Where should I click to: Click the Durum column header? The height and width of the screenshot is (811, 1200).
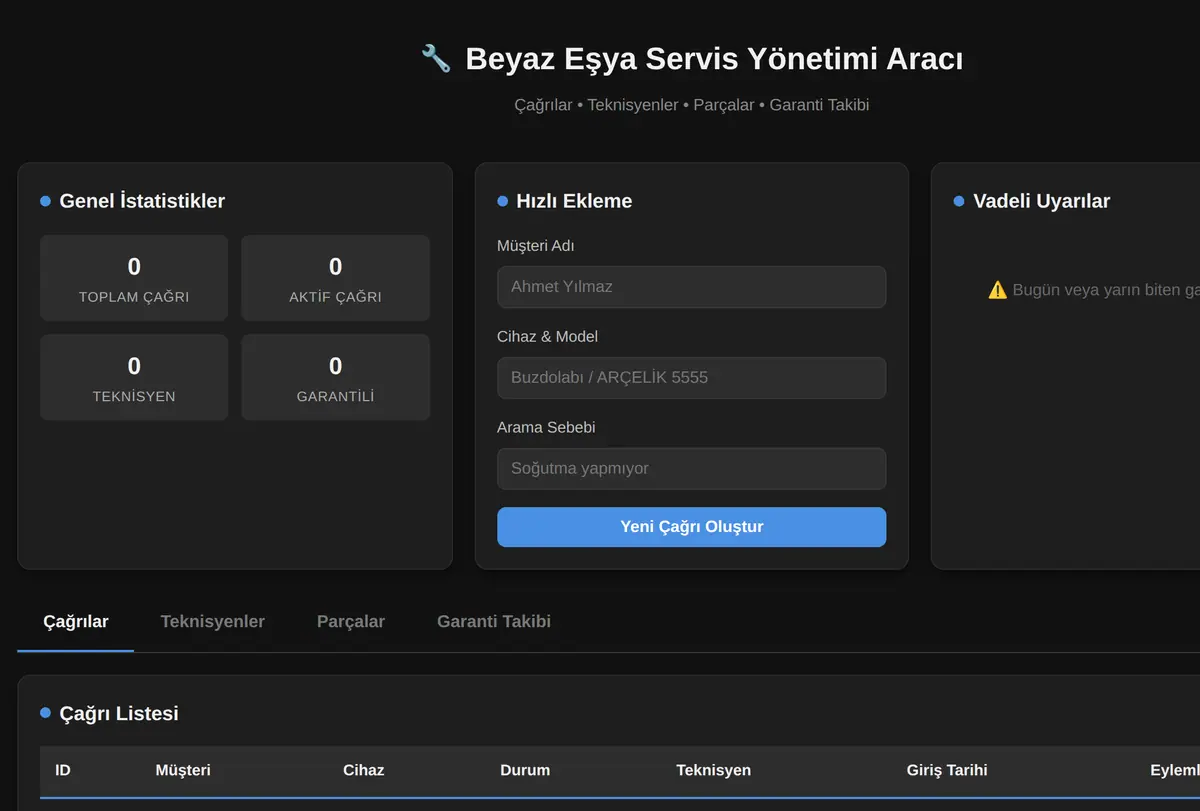pyautogui.click(x=525, y=770)
